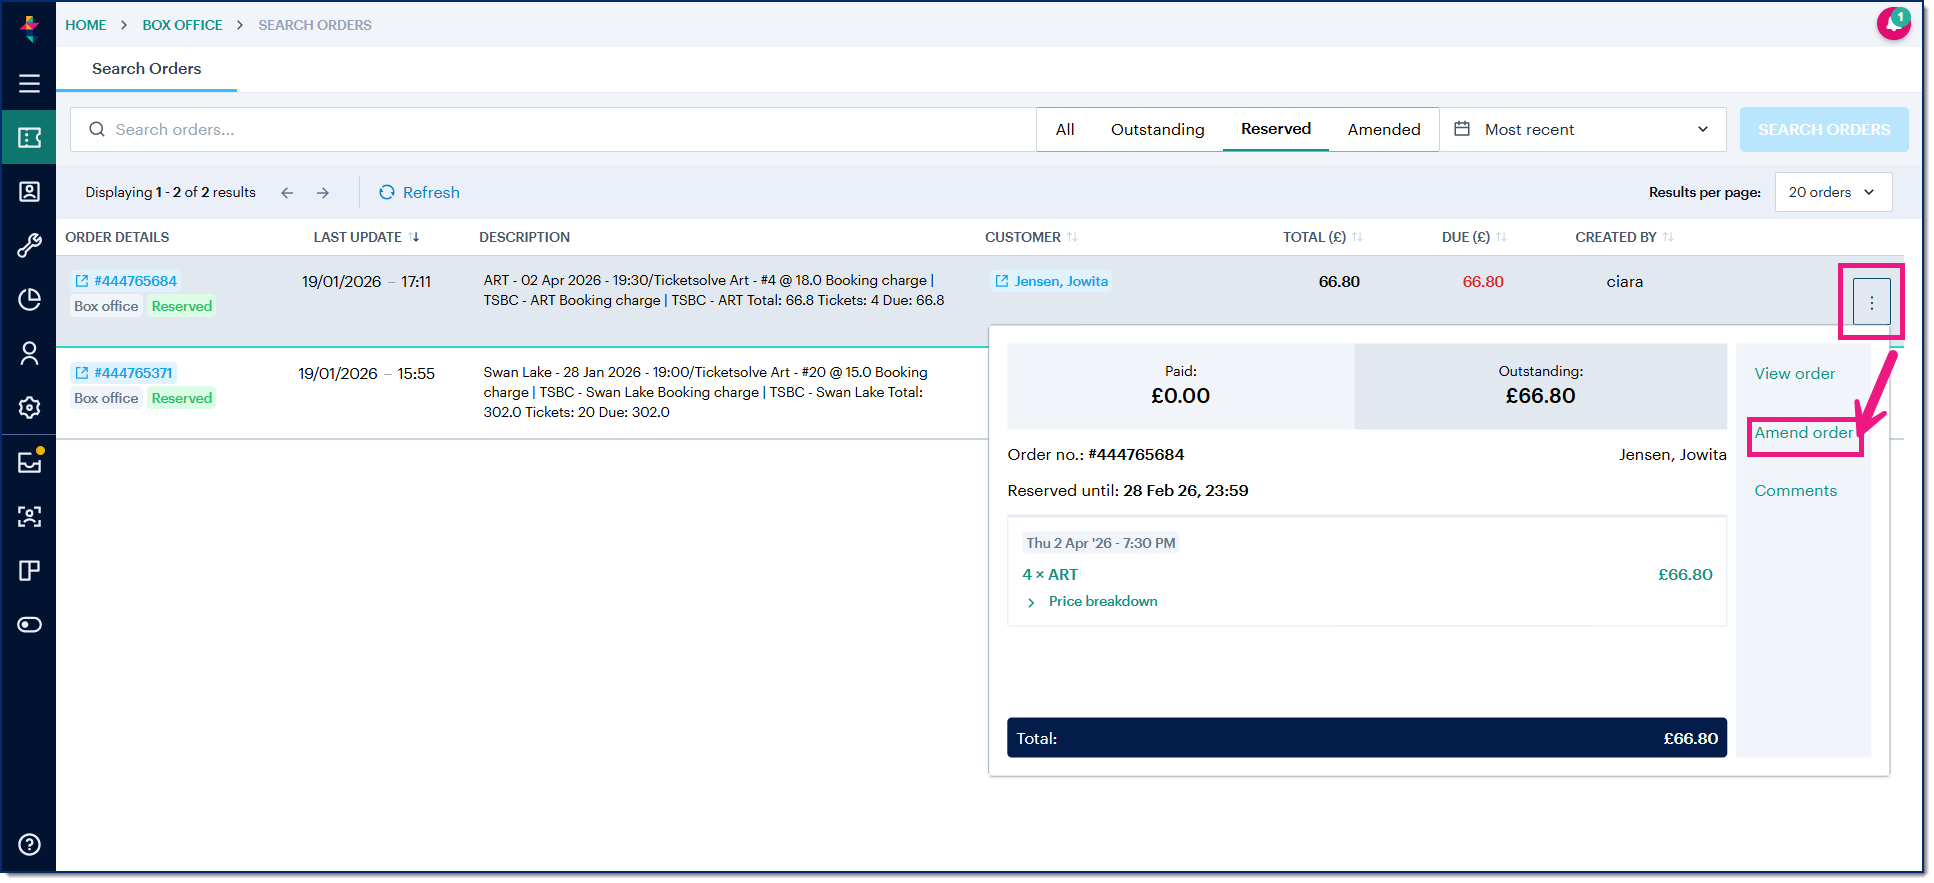Click the 4 × ART ticket line
1934x883 pixels.
click(1050, 575)
